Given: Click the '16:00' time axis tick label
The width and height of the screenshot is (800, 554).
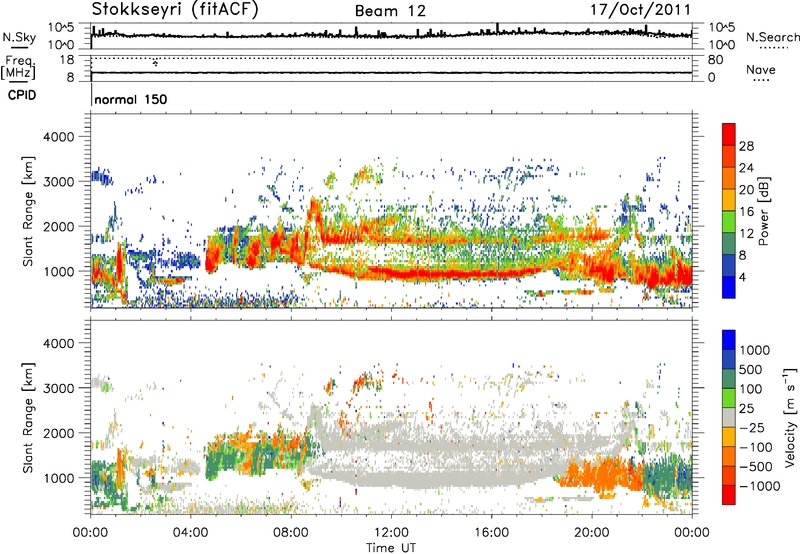Looking at the screenshot, I should click(x=491, y=533).
